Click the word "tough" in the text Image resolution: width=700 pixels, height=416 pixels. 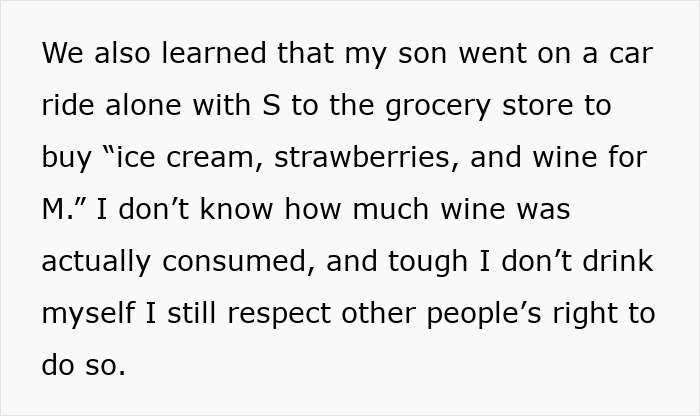tap(428, 262)
